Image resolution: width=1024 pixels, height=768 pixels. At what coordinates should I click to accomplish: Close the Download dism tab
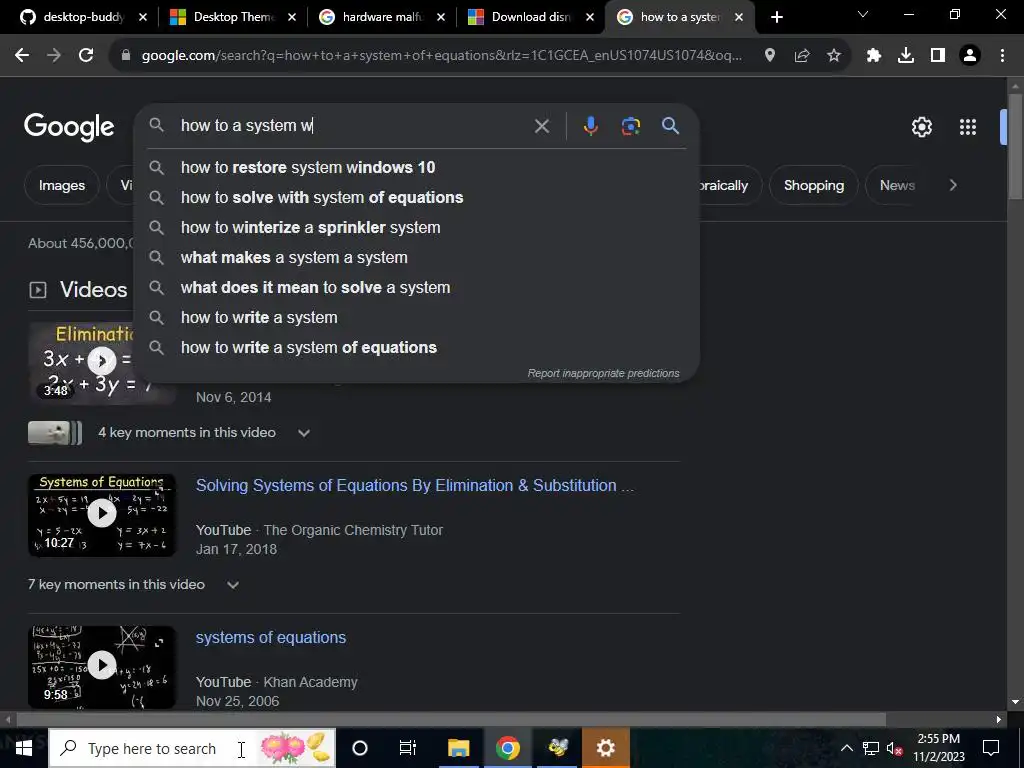(x=590, y=18)
